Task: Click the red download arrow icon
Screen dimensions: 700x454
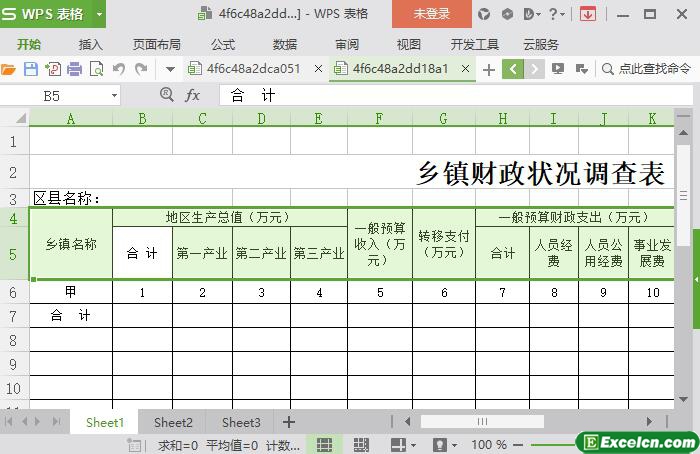Action: pyautogui.click(x=588, y=14)
